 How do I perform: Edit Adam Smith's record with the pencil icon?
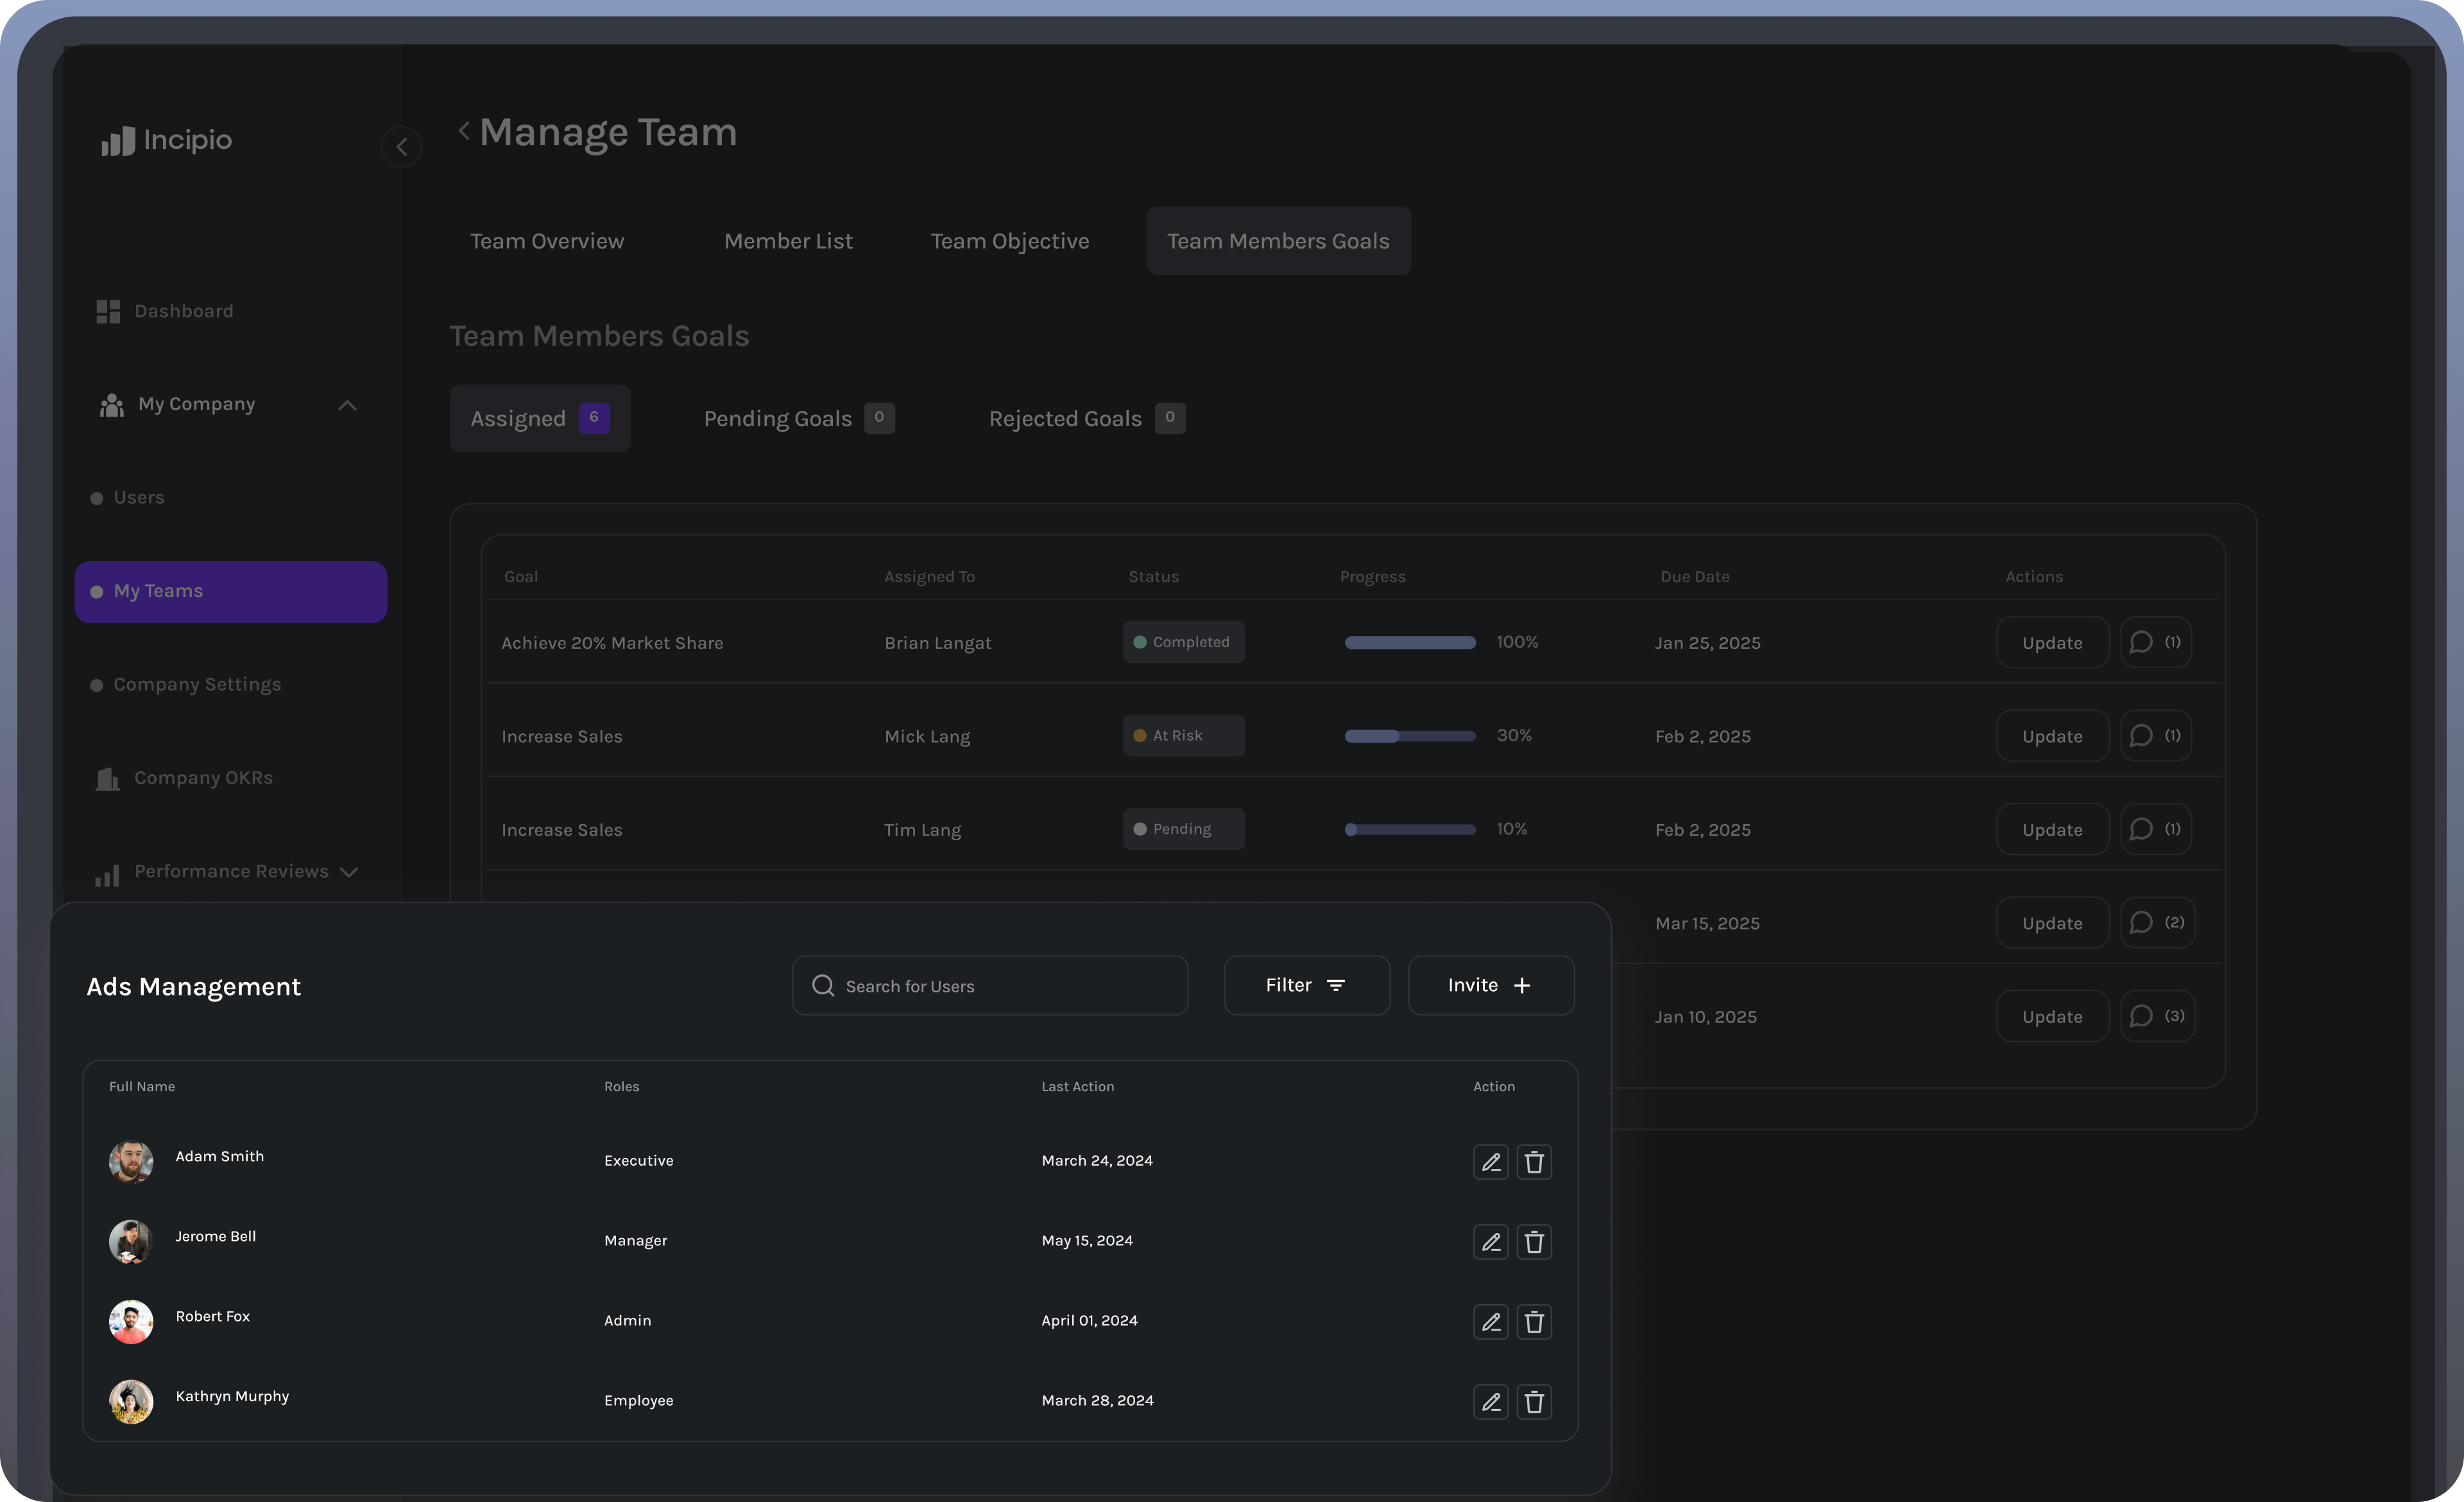(1491, 1162)
